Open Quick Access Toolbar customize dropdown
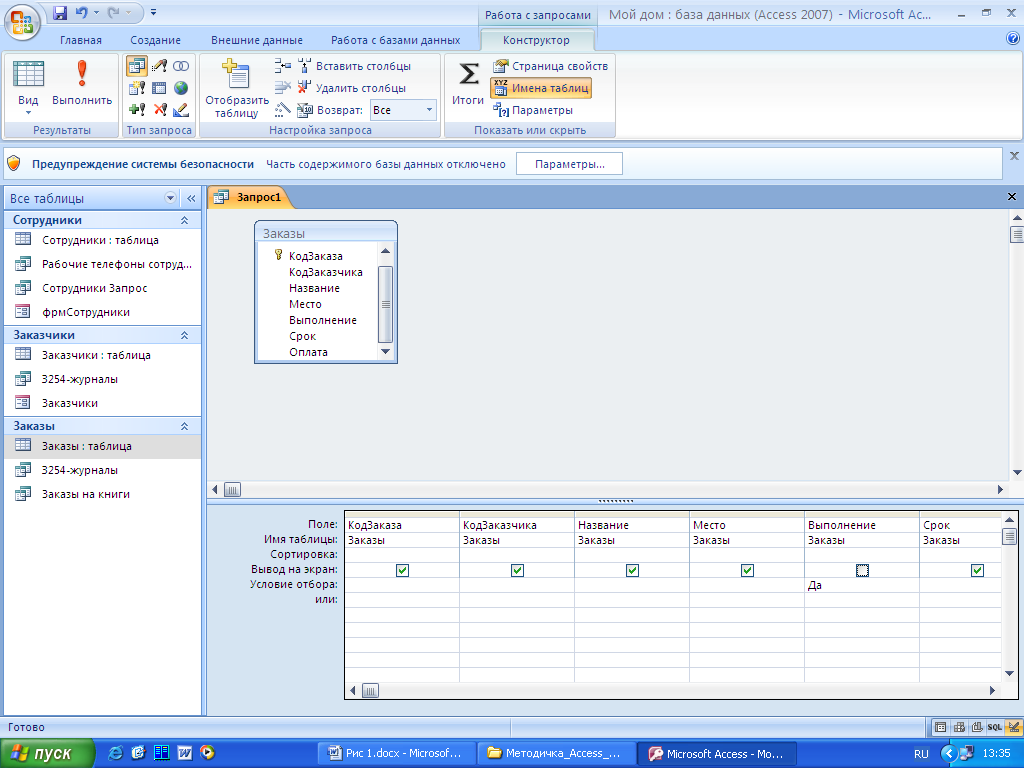This screenshot has height=768, width=1024. point(153,12)
